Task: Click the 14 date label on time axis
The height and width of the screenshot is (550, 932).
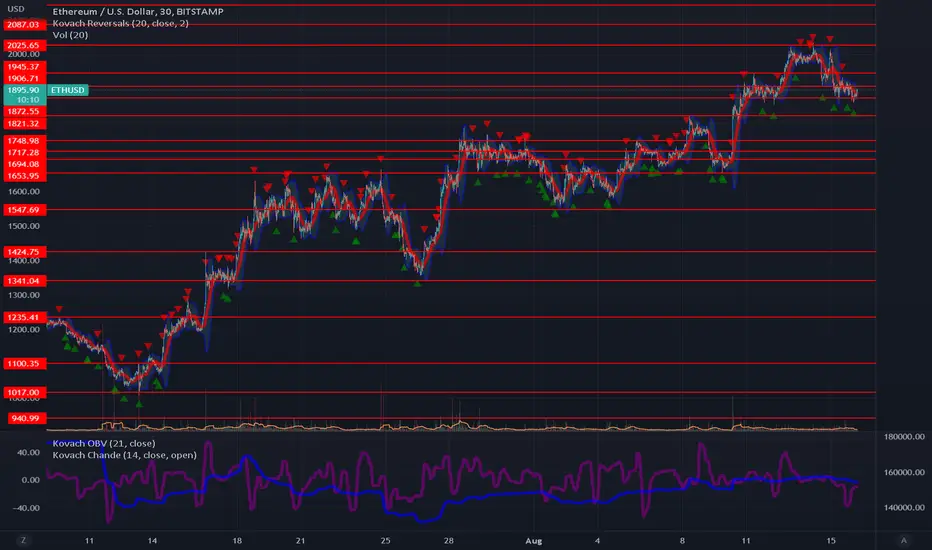Action: 152,540
